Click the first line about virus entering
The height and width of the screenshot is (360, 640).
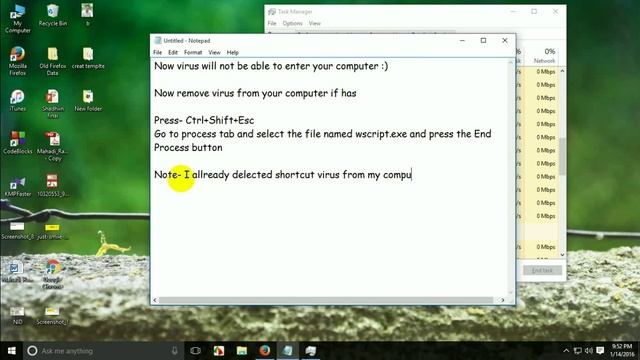click(271, 66)
